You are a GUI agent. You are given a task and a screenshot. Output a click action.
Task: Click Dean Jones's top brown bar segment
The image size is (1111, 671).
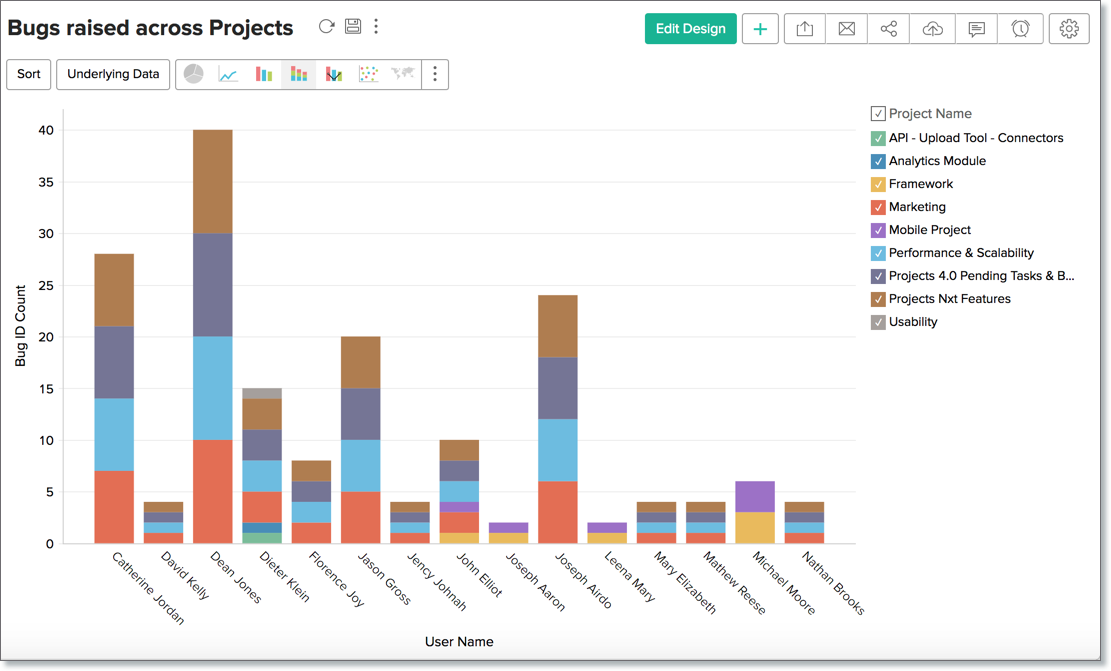(x=212, y=181)
